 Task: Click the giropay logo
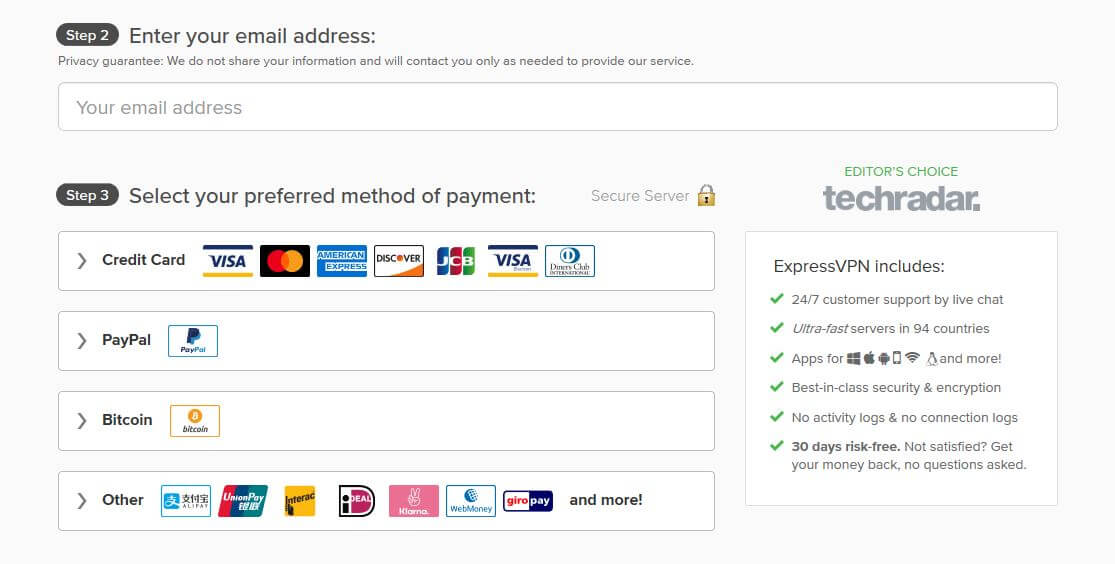(528, 501)
